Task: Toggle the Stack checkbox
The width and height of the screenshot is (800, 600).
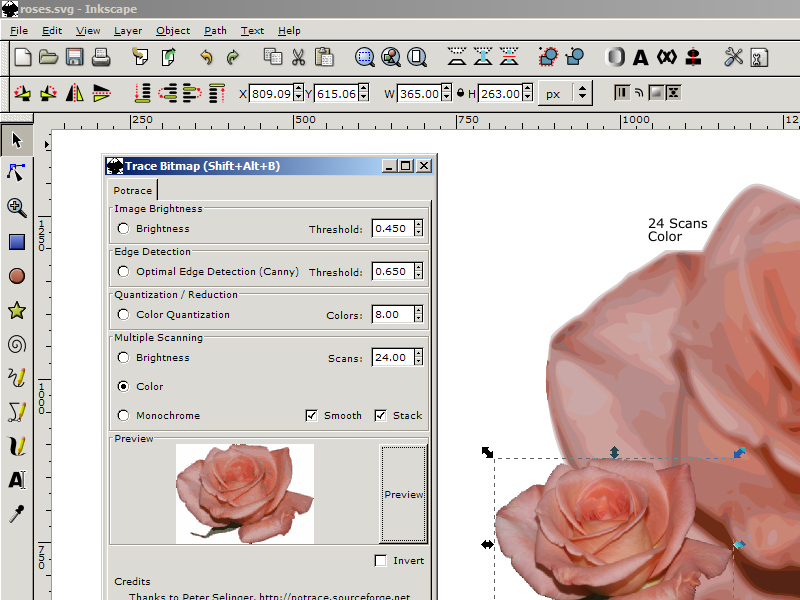Action: click(x=381, y=415)
